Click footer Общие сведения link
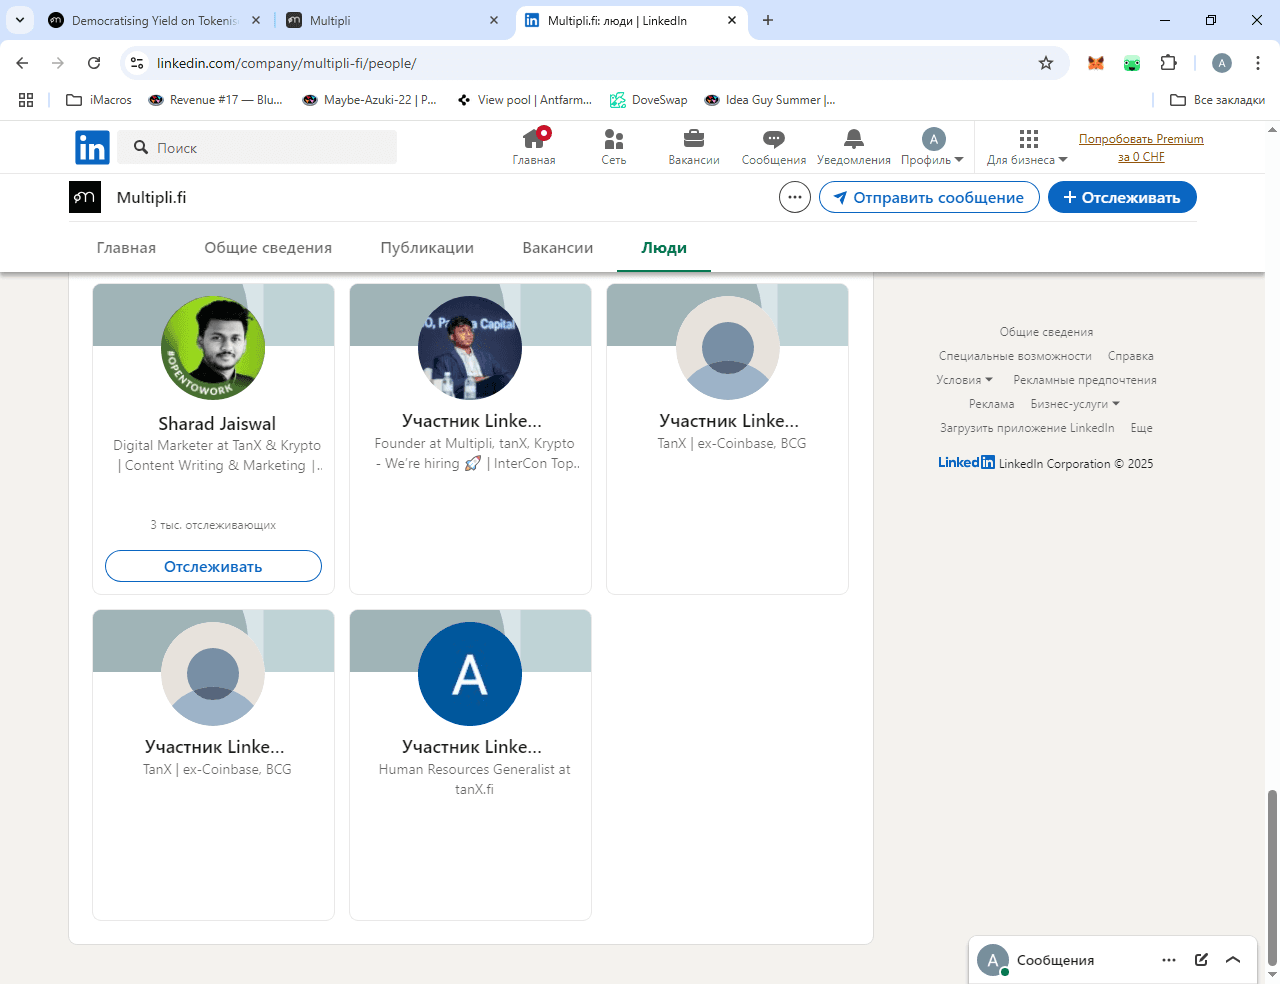 1046,332
